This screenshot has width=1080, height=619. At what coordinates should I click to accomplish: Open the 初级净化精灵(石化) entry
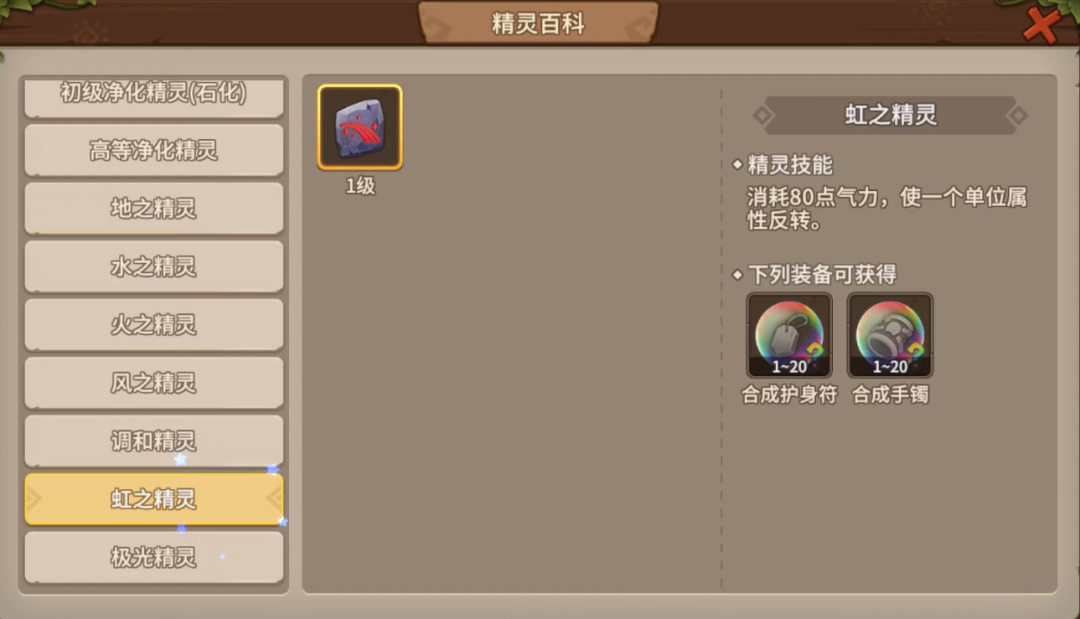tap(154, 96)
